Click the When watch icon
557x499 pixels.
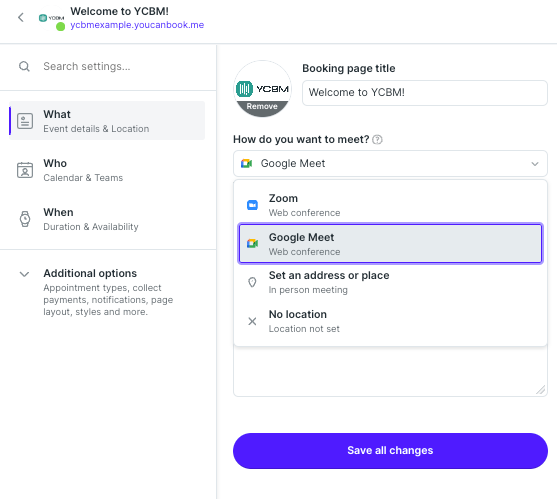pos(25,219)
